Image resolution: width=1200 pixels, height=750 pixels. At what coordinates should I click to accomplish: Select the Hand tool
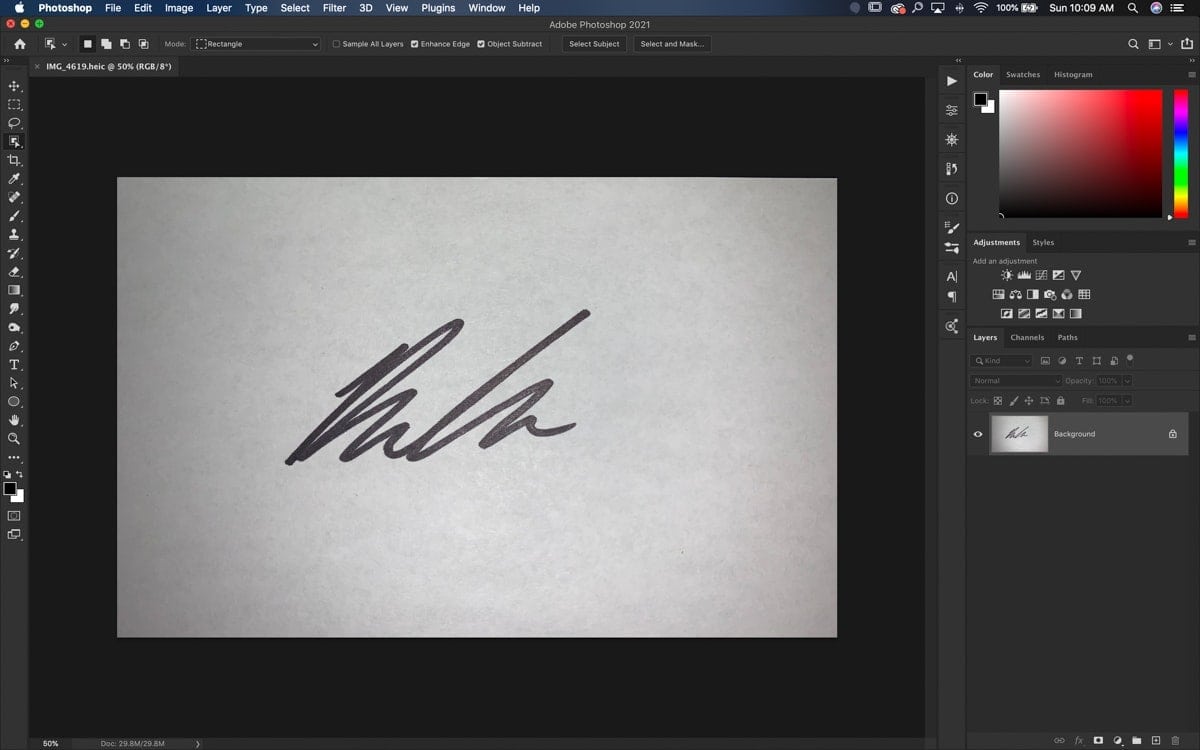click(14, 420)
